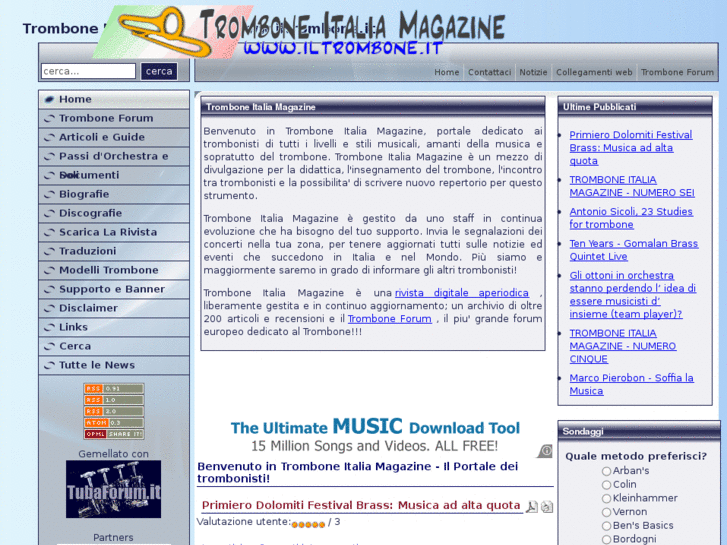
Task: Open Supporto e Banner sidebar item
Action: coord(114,289)
